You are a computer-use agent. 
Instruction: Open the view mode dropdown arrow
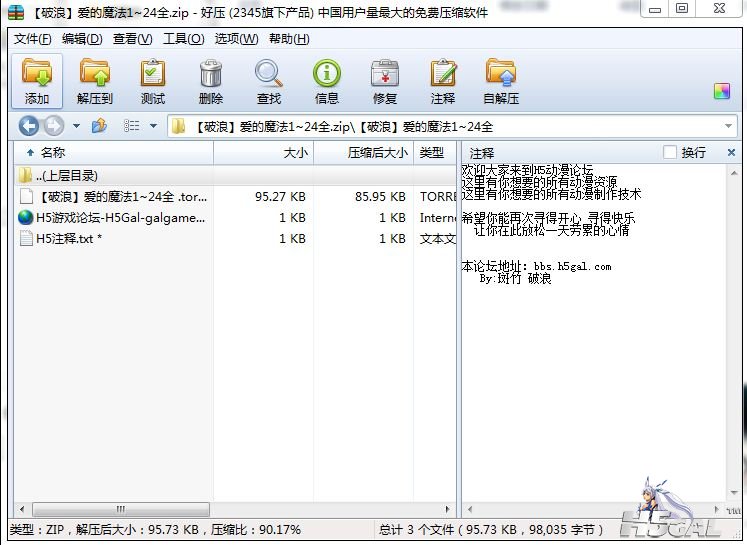(x=153, y=126)
